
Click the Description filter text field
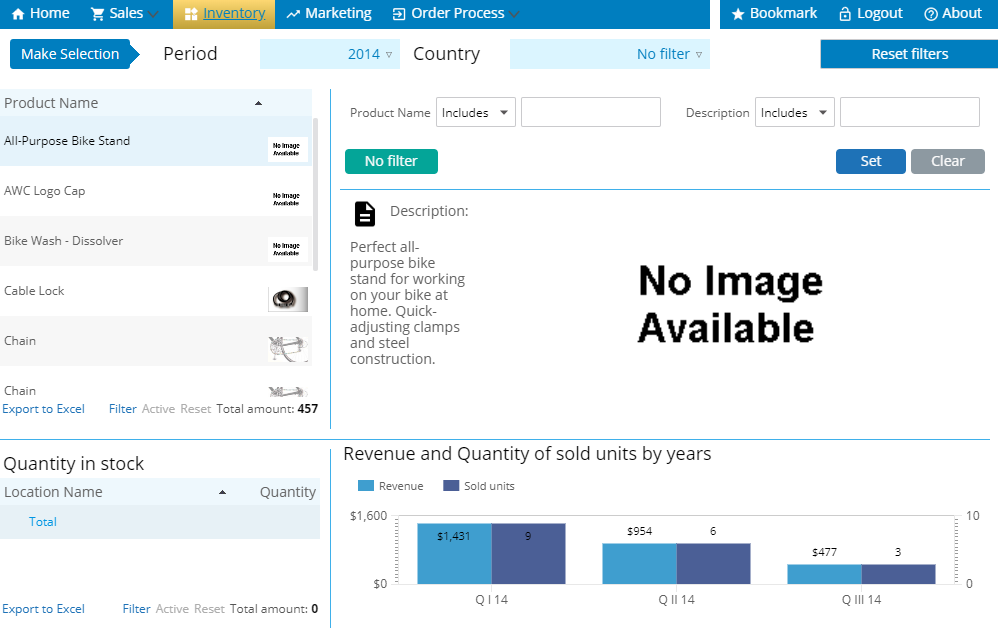[909, 113]
